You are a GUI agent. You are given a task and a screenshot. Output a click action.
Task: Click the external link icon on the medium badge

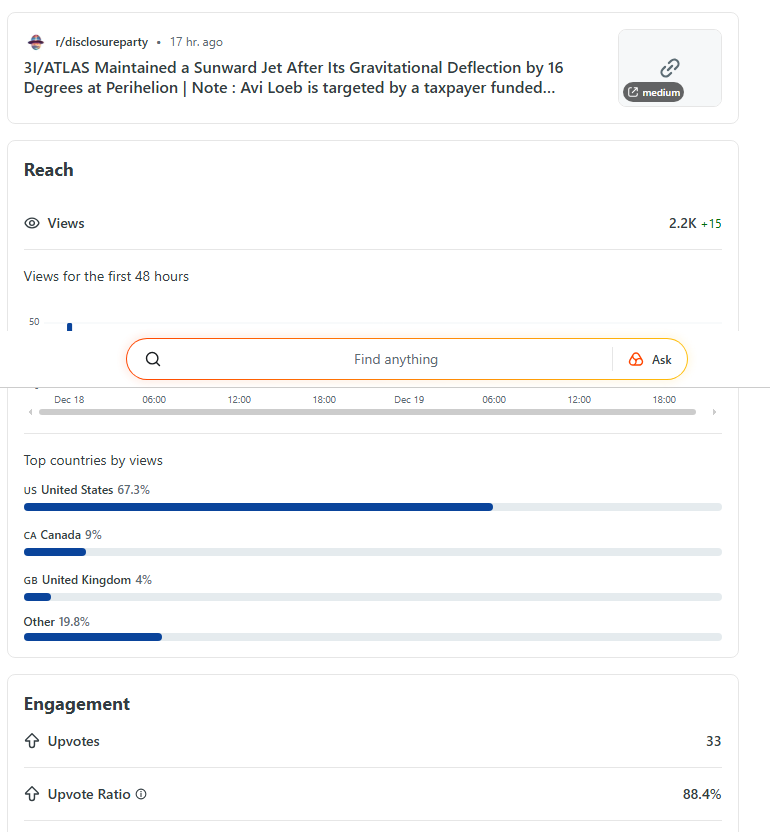633,92
